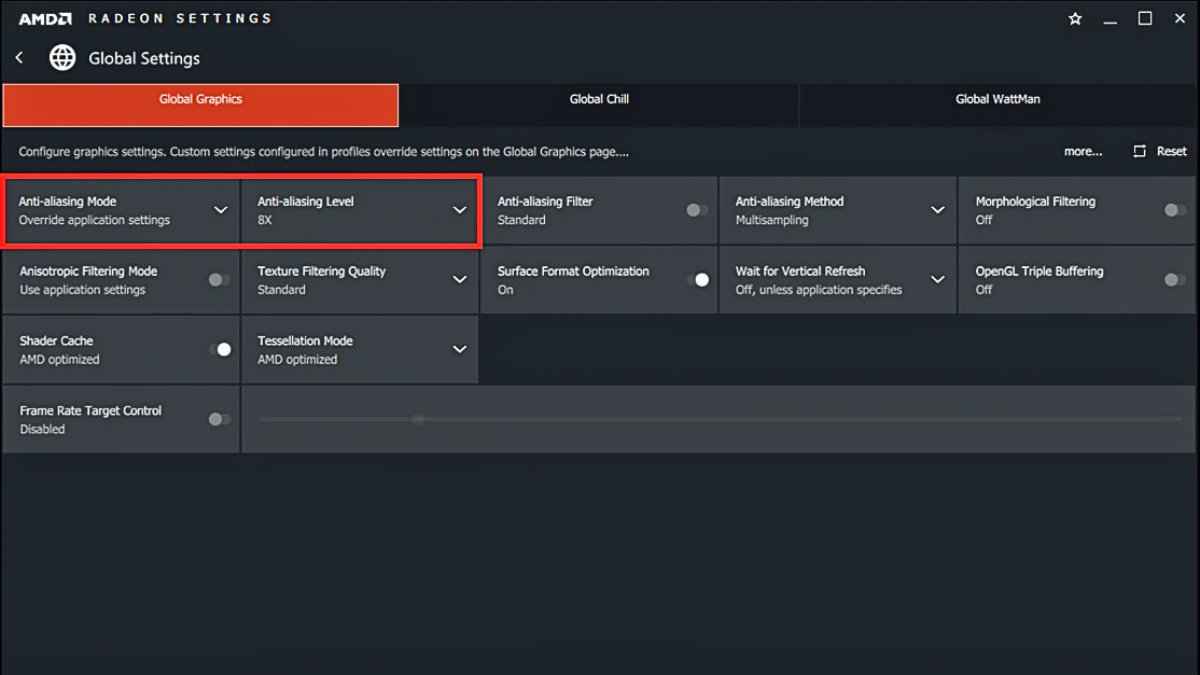Close the Radeon Settings window
1200x675 pixels.
(x=1179, y=19)
